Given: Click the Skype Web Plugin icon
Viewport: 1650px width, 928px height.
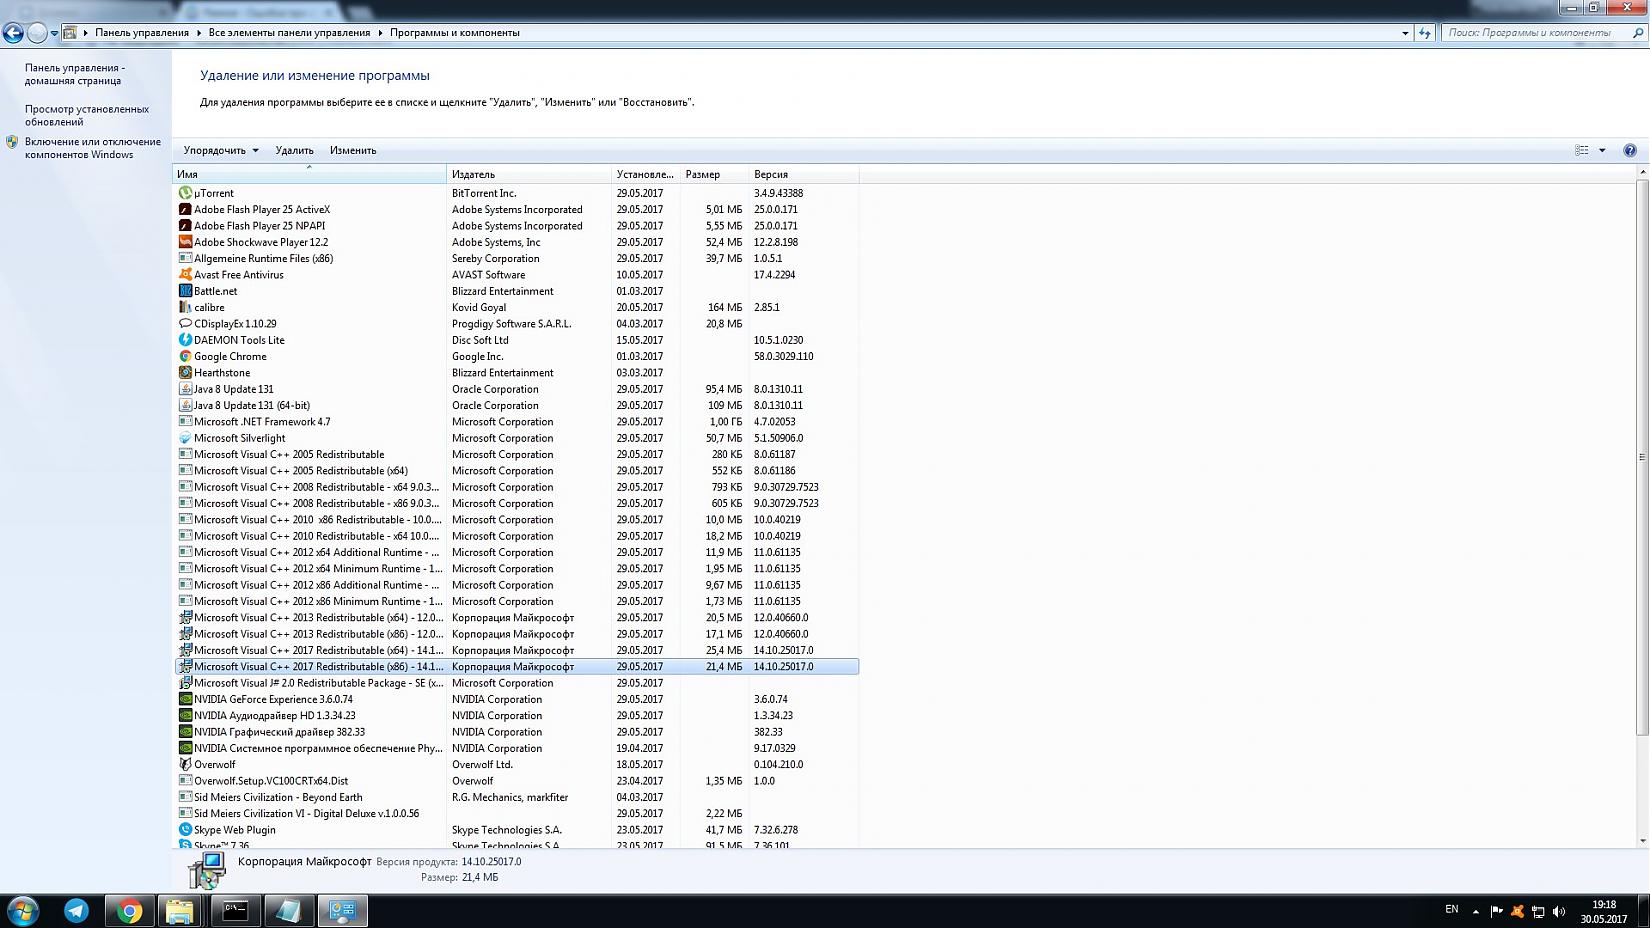Looking at the screenshot, I should (x=185, y=829).
